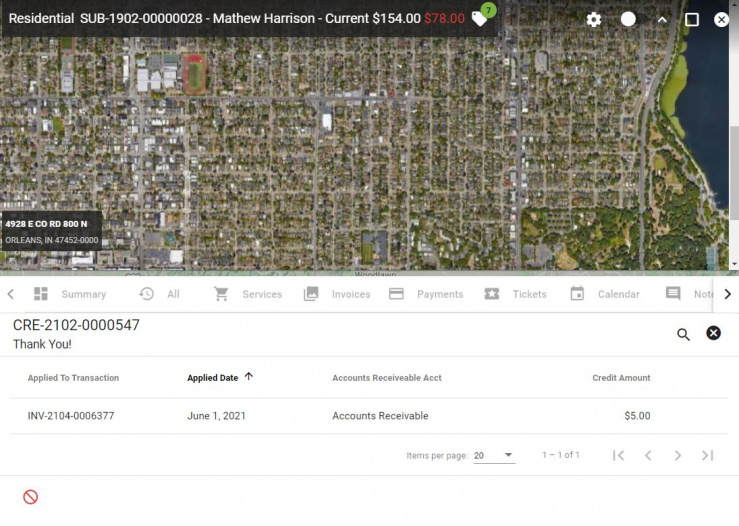The width and height of the screenshot is (739, 526).
Task: Click scrollbar down arrow beside map
Action: (734, 265)
